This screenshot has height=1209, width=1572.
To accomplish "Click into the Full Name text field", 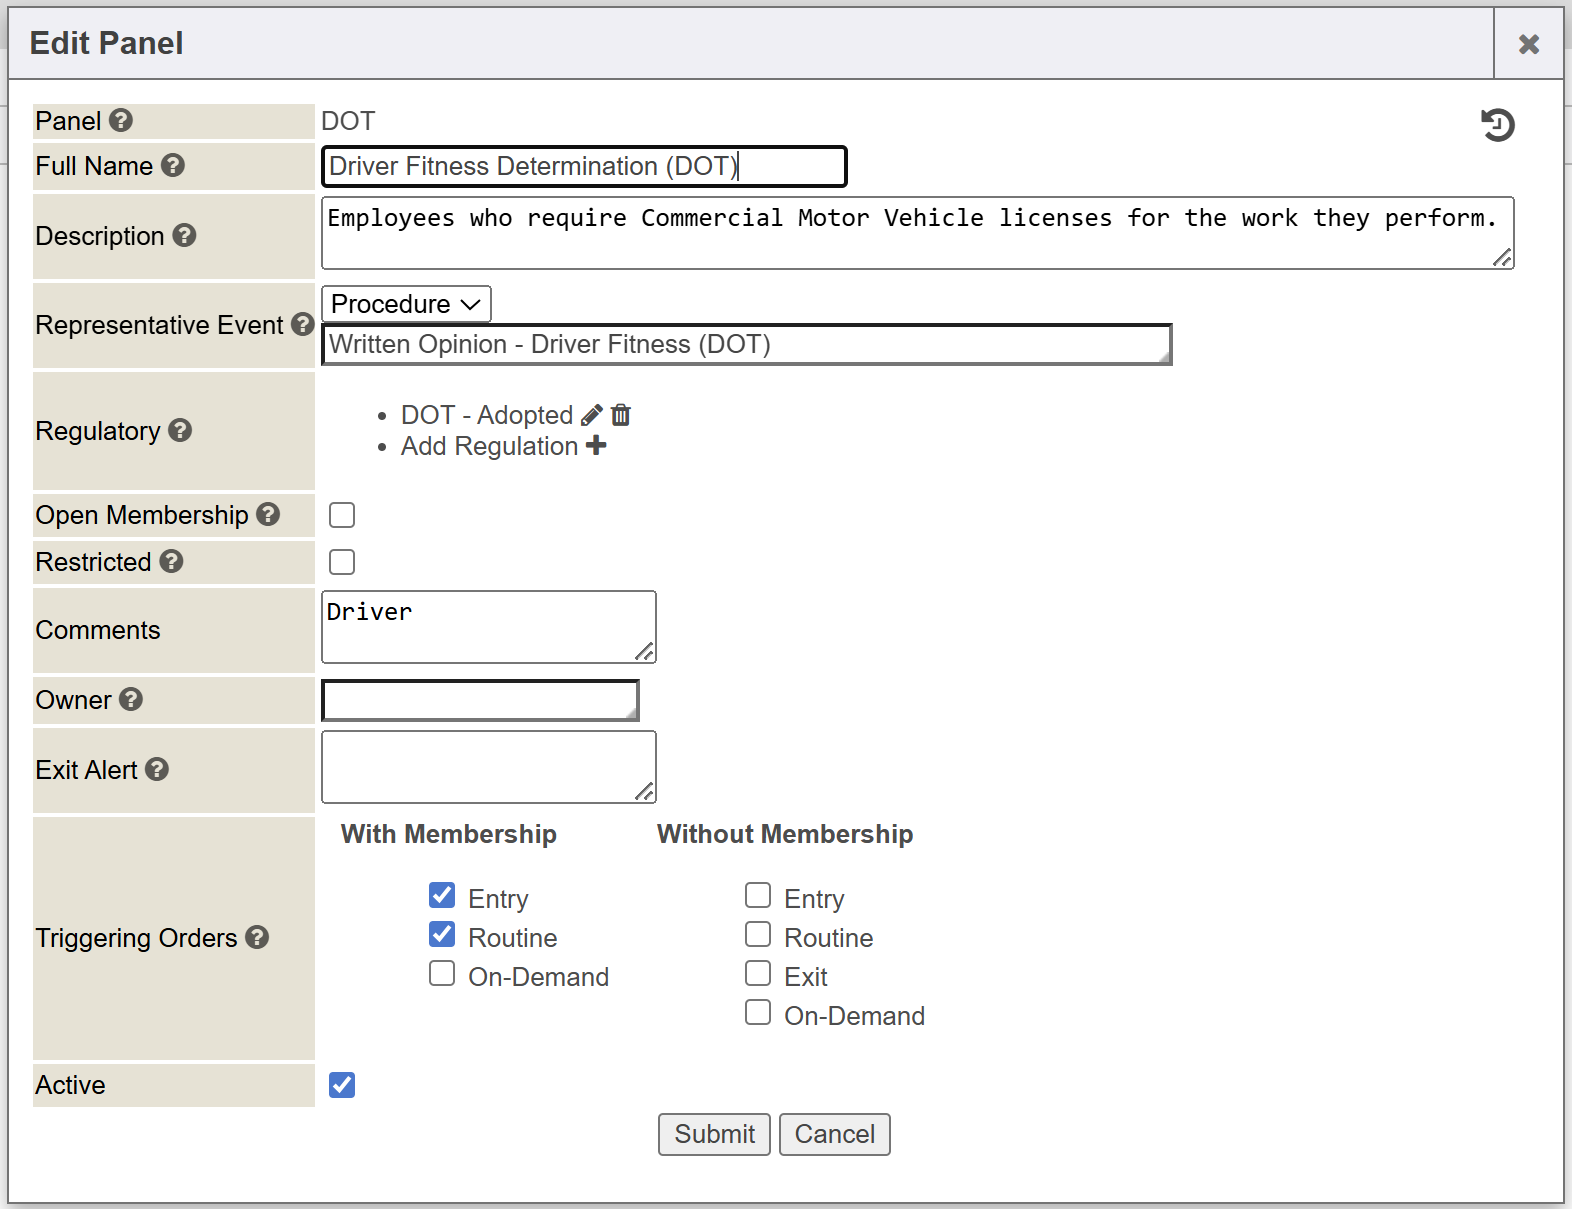I will 584,166.
